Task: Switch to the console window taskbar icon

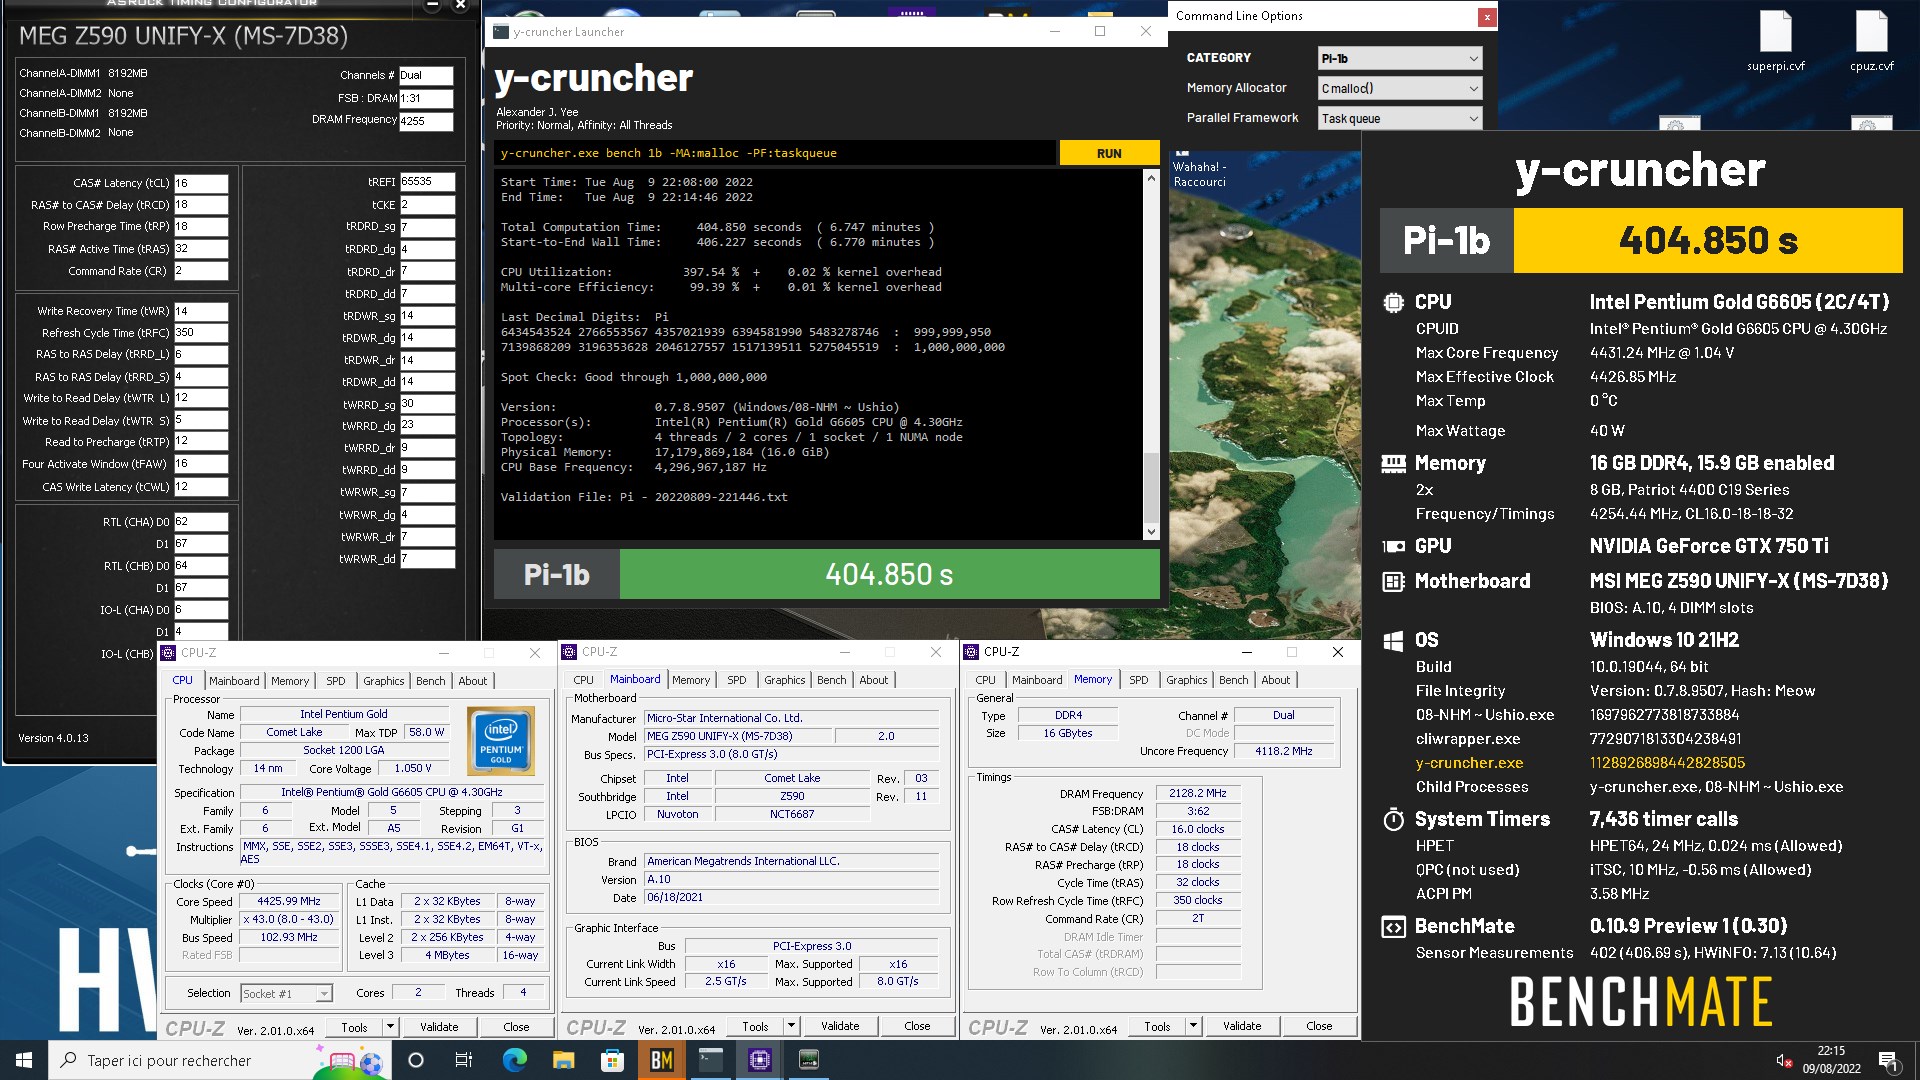Action: tap(710, 1060)
